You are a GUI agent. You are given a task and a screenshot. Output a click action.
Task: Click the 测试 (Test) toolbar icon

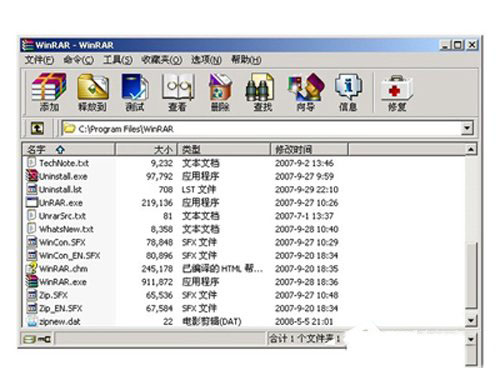pos(135,87)
